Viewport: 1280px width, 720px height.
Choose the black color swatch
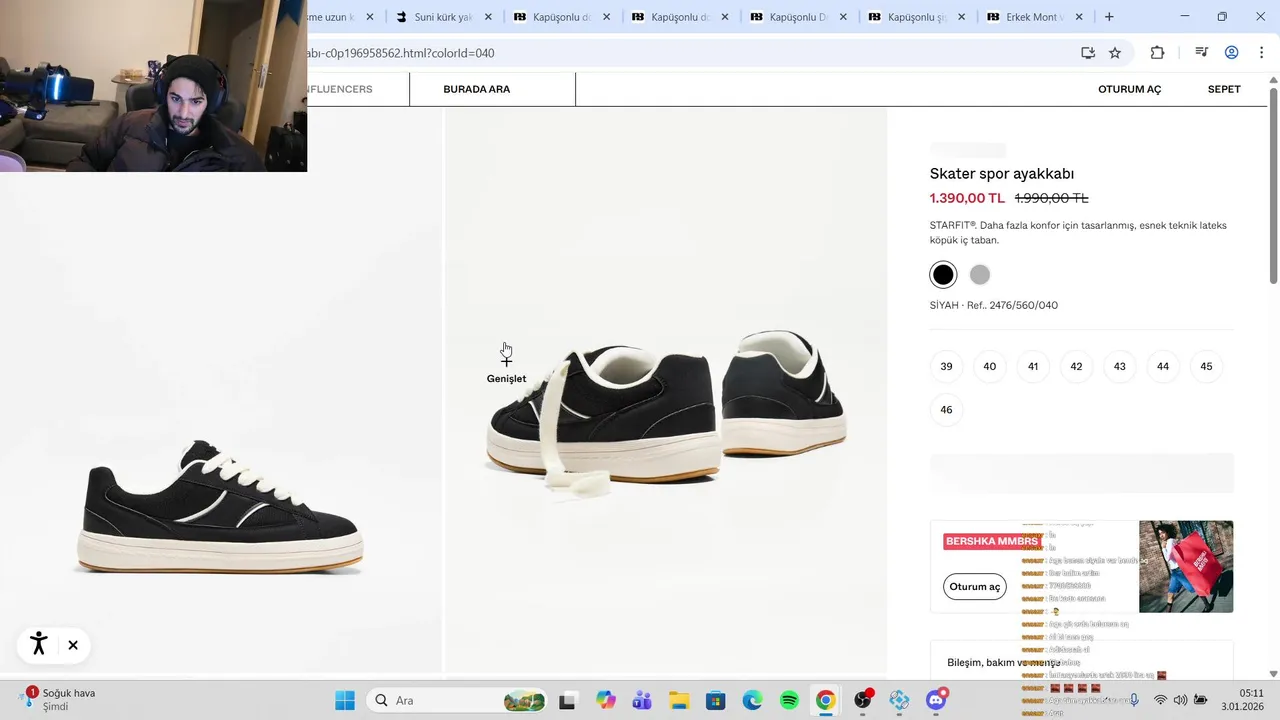point(943,274)
